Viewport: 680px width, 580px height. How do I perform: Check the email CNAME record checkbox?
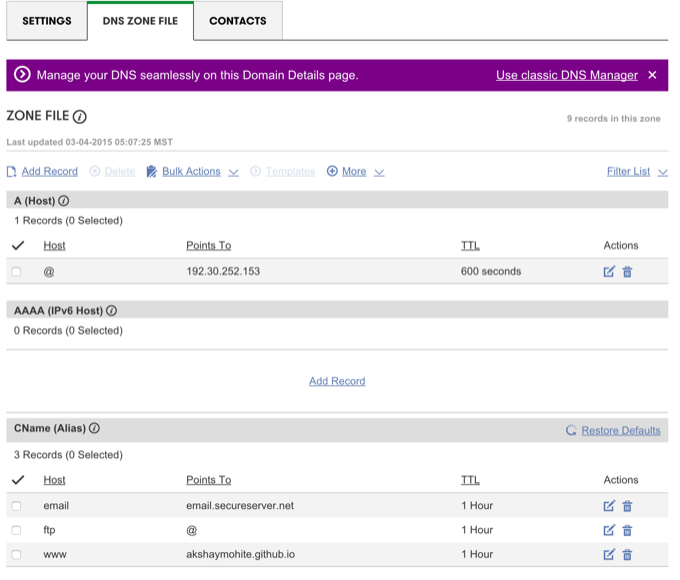point(16,506)
